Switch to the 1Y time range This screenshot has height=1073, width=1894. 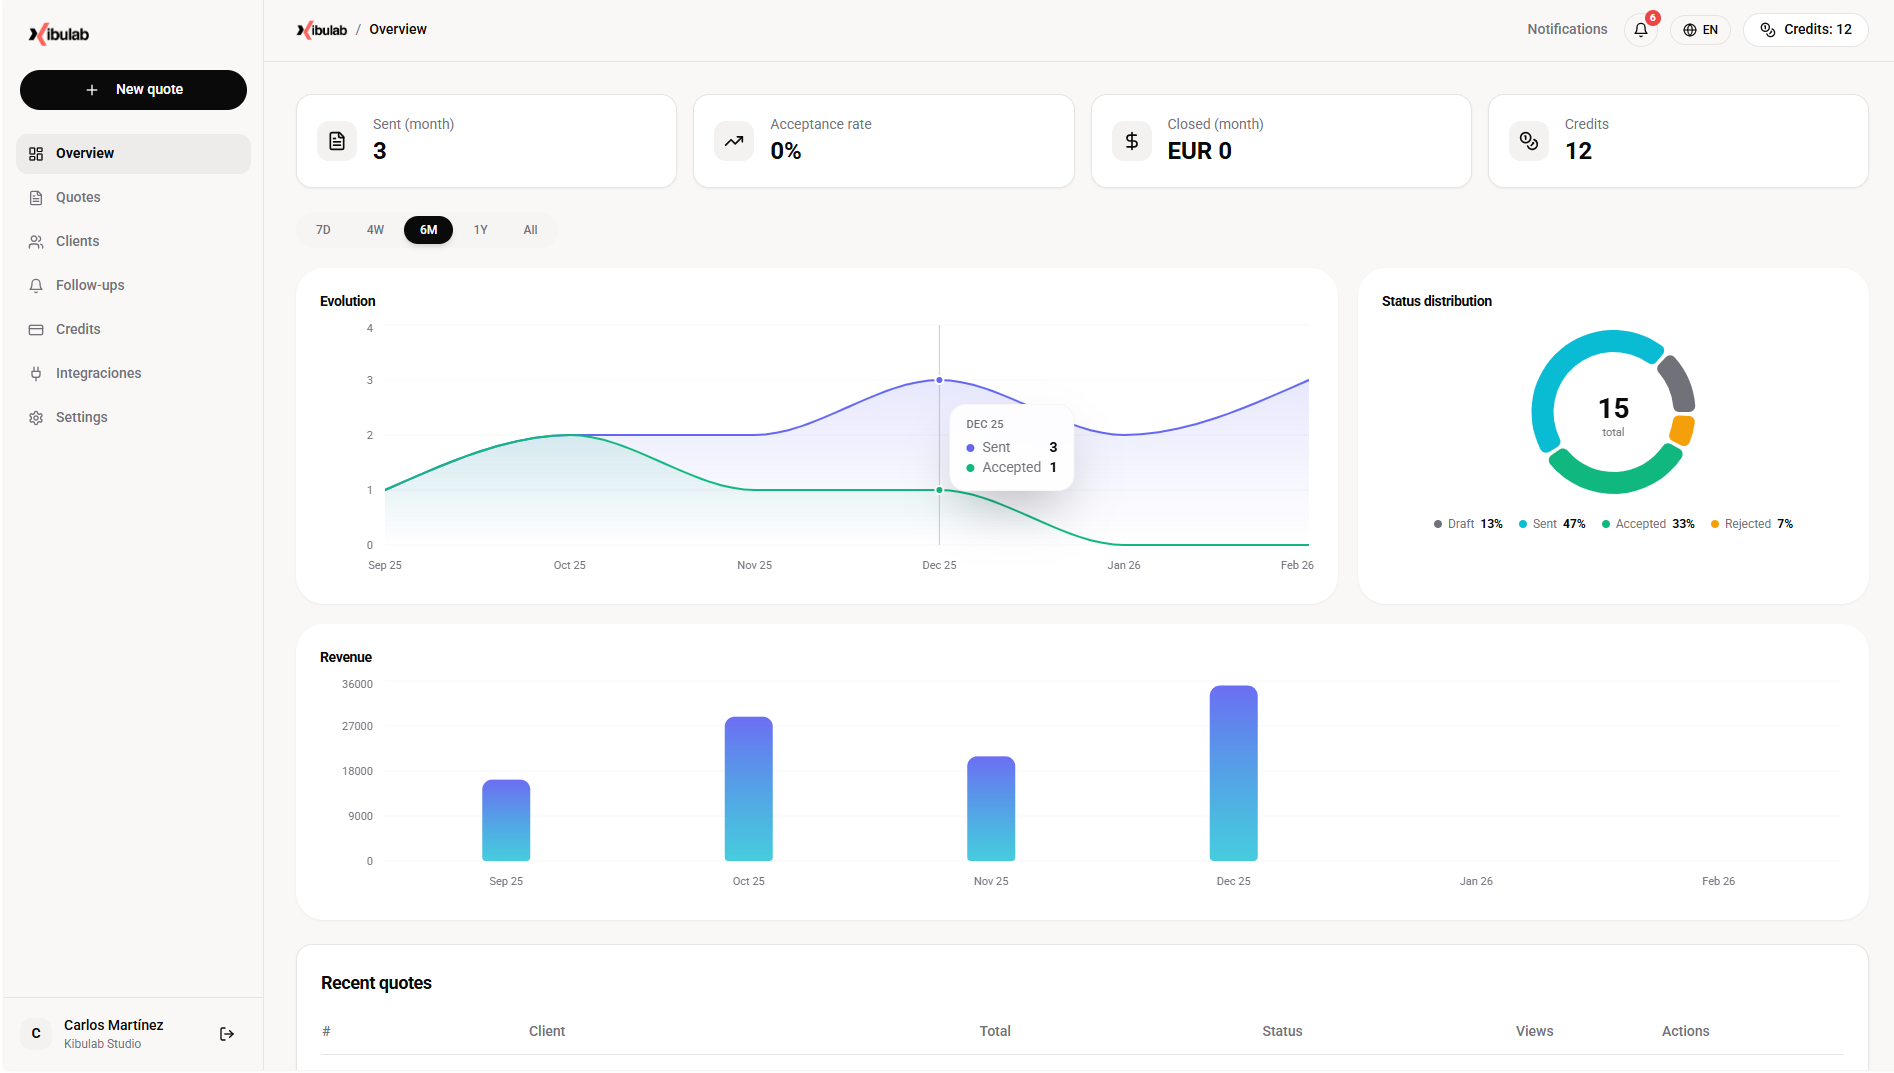(480, 229)
